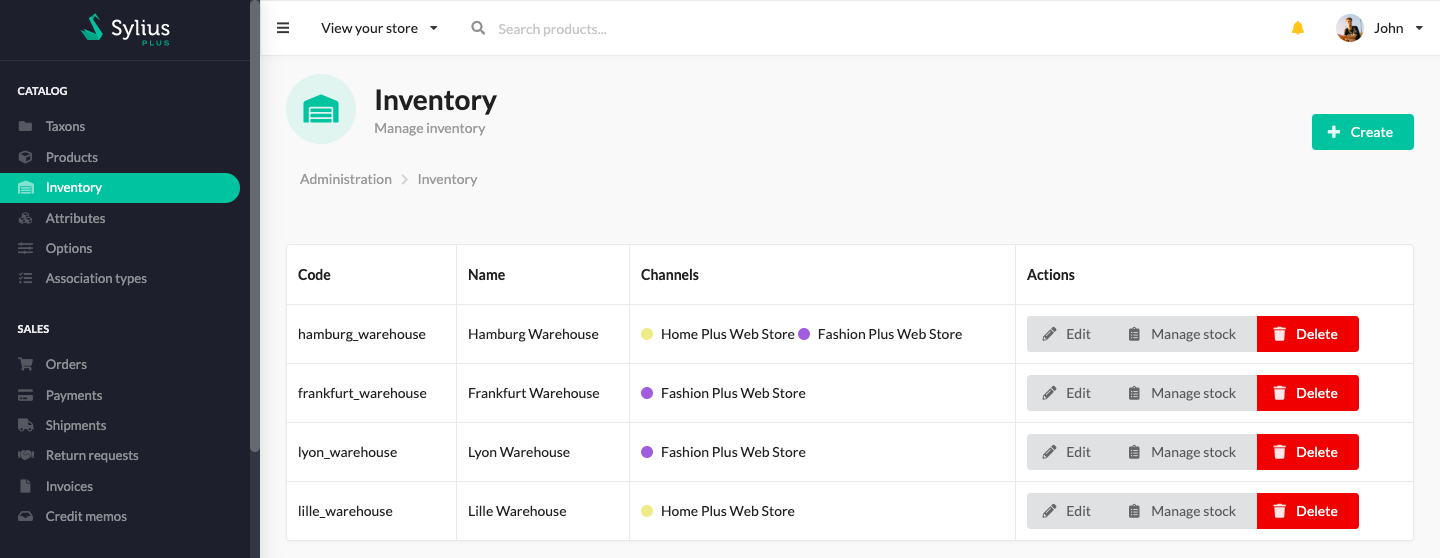Click the hamburger menu icon in top bar
The height and width of the screenshot is (558, 1440).
click(283, 28)
